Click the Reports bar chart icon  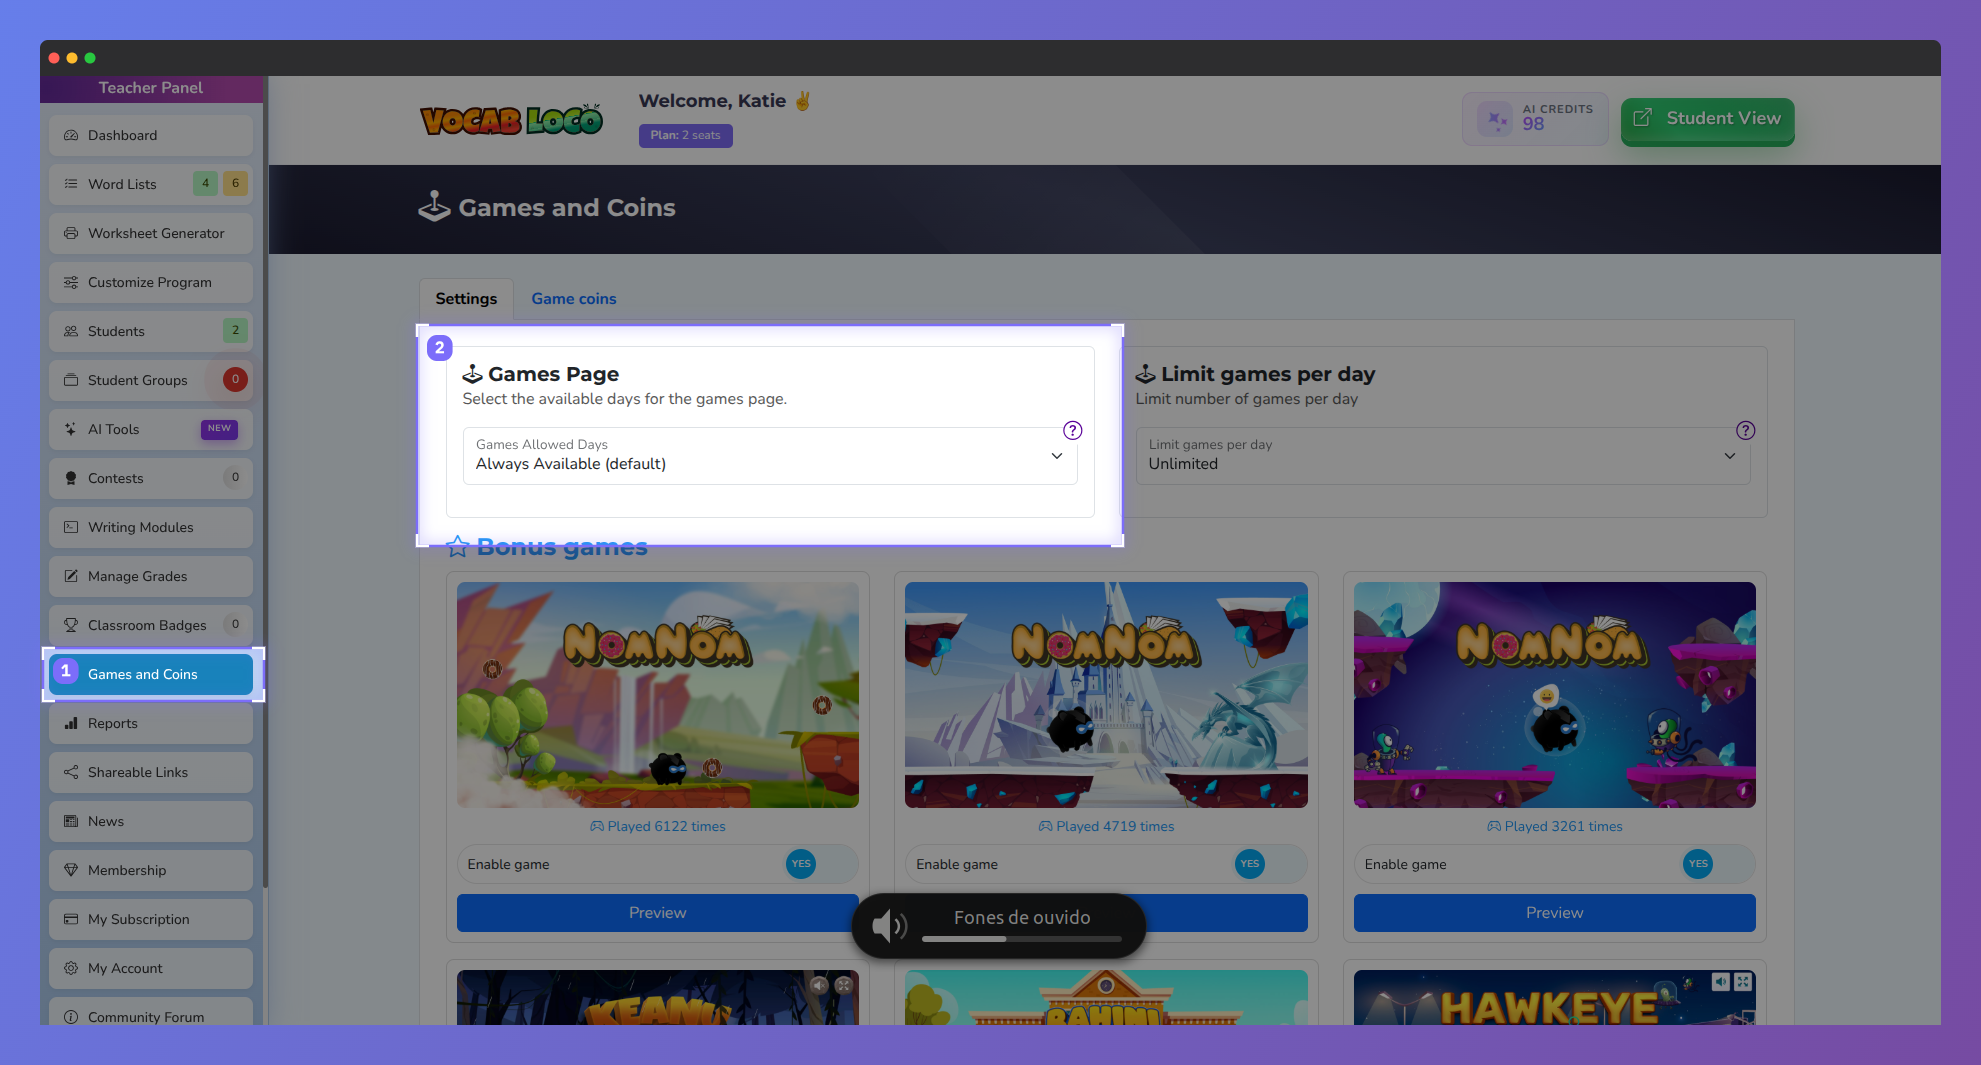coord(71,723)
